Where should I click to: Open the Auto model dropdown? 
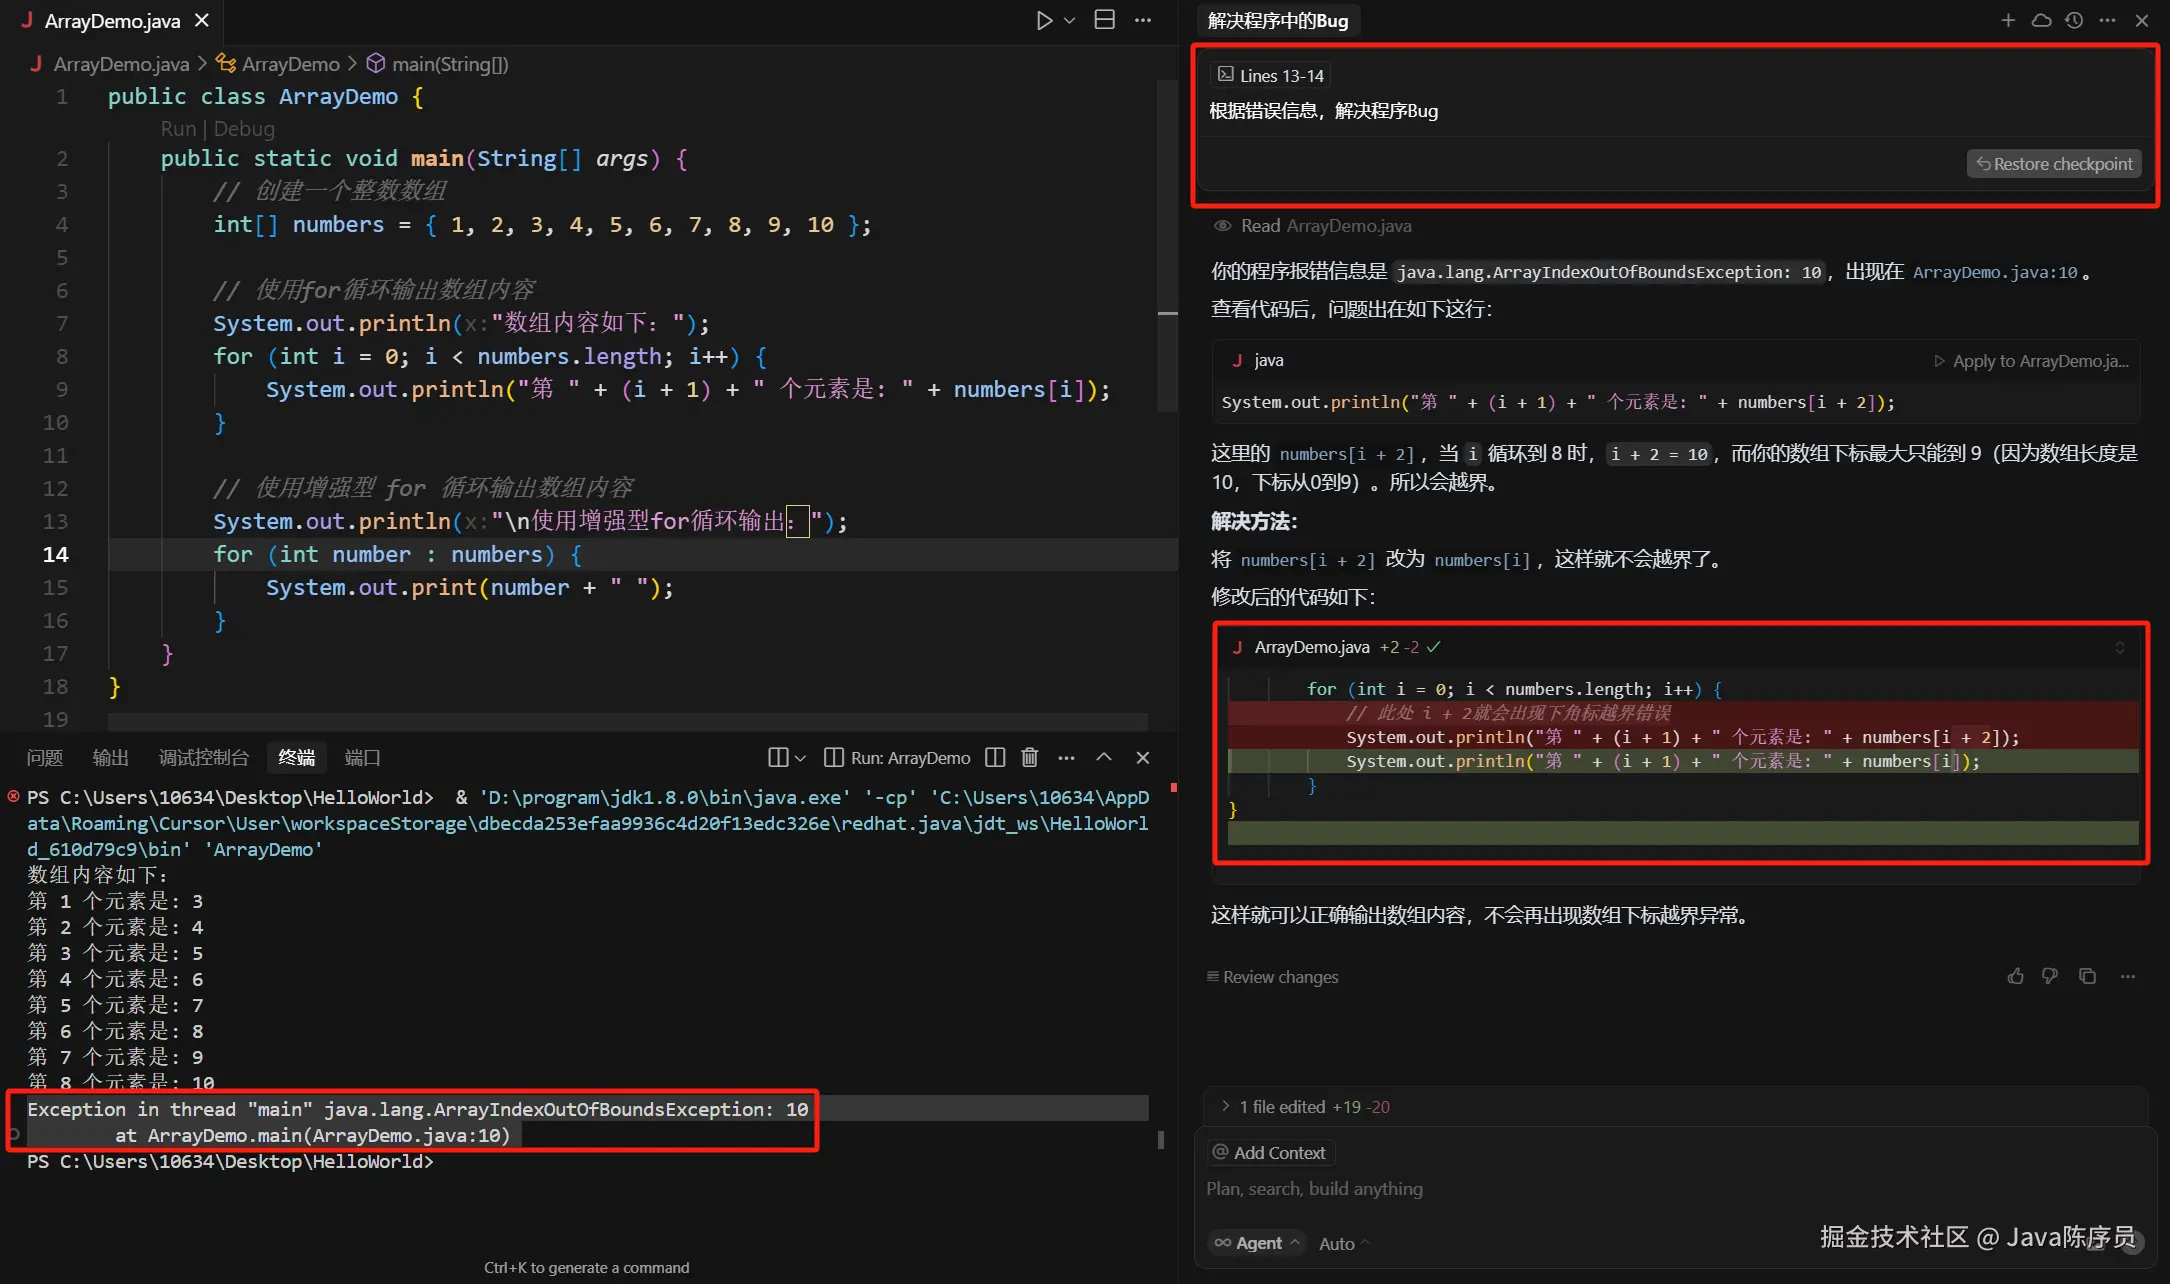point(1343,1243)
